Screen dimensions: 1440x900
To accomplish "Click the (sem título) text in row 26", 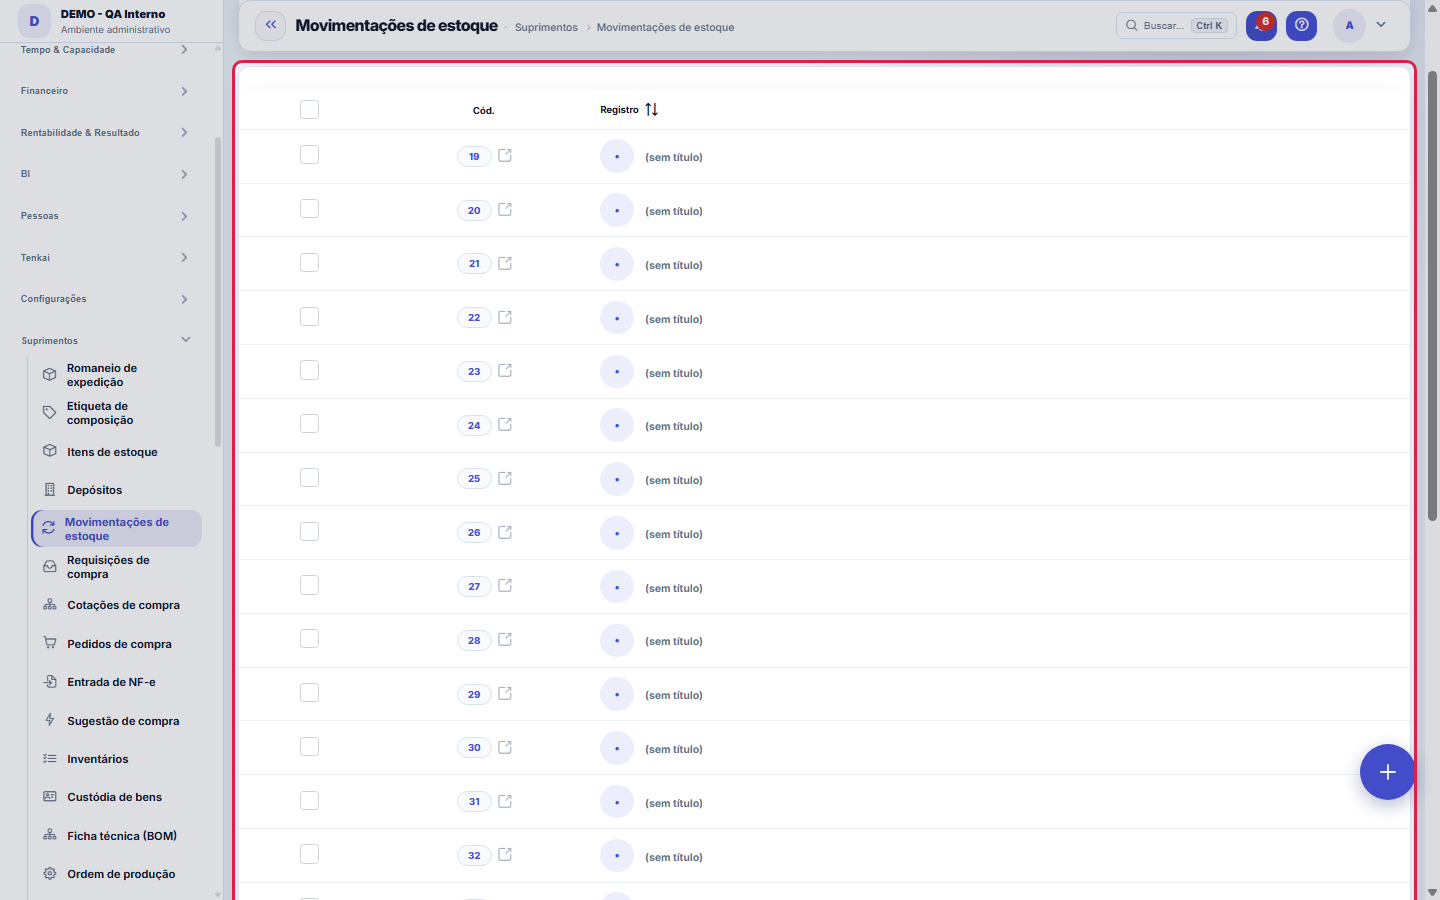I will [x=674, y=534].
